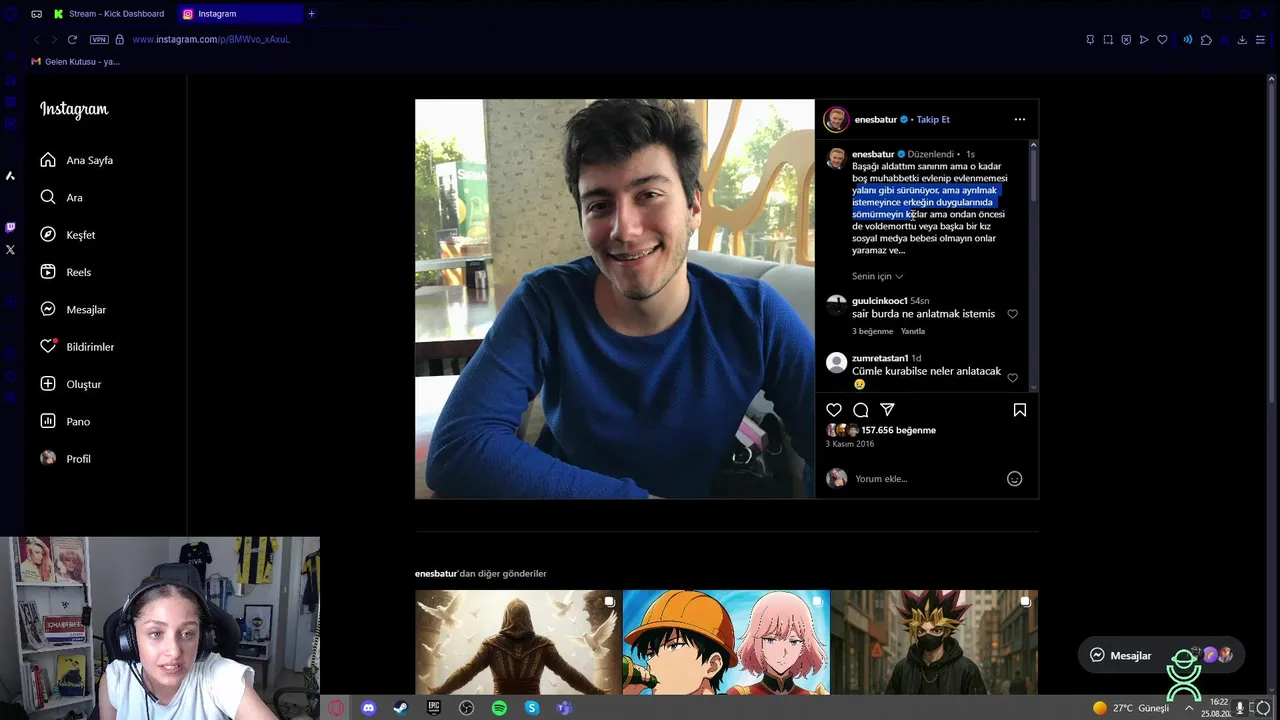This screenshot has height=720, width=1280.
Task: Select the Instagram browser tab
Action: point(240,14)
